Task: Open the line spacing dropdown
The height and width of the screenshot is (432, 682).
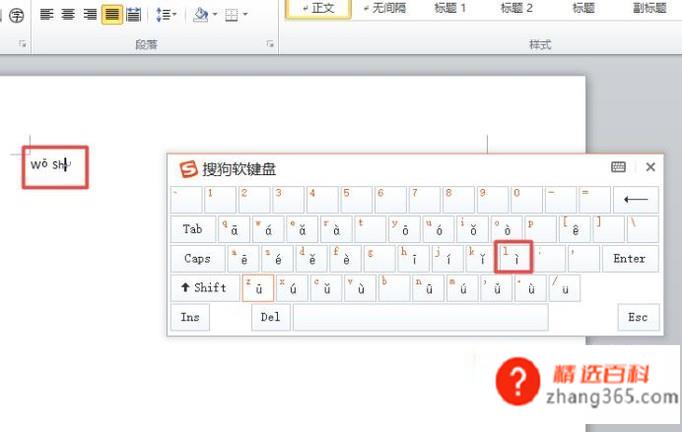Action: (166, 15)
